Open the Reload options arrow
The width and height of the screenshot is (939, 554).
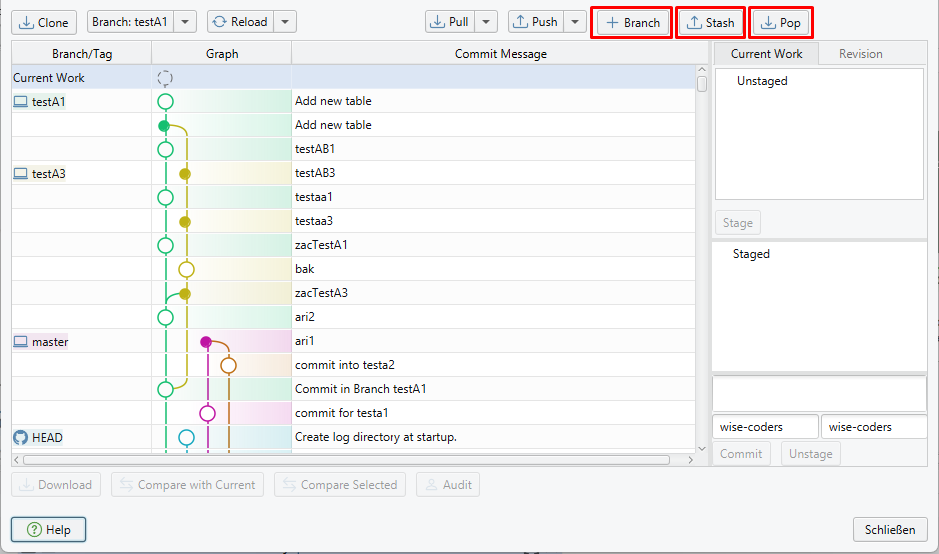285,22
